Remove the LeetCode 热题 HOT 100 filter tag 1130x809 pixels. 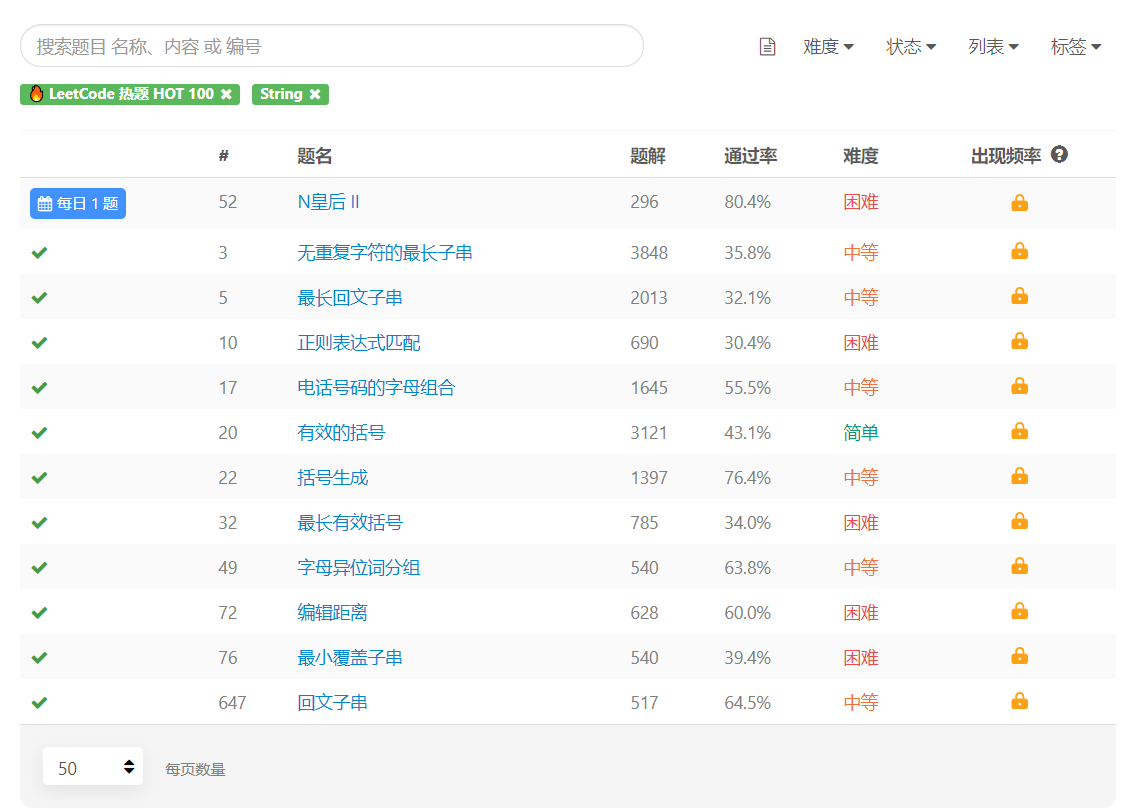226,94
